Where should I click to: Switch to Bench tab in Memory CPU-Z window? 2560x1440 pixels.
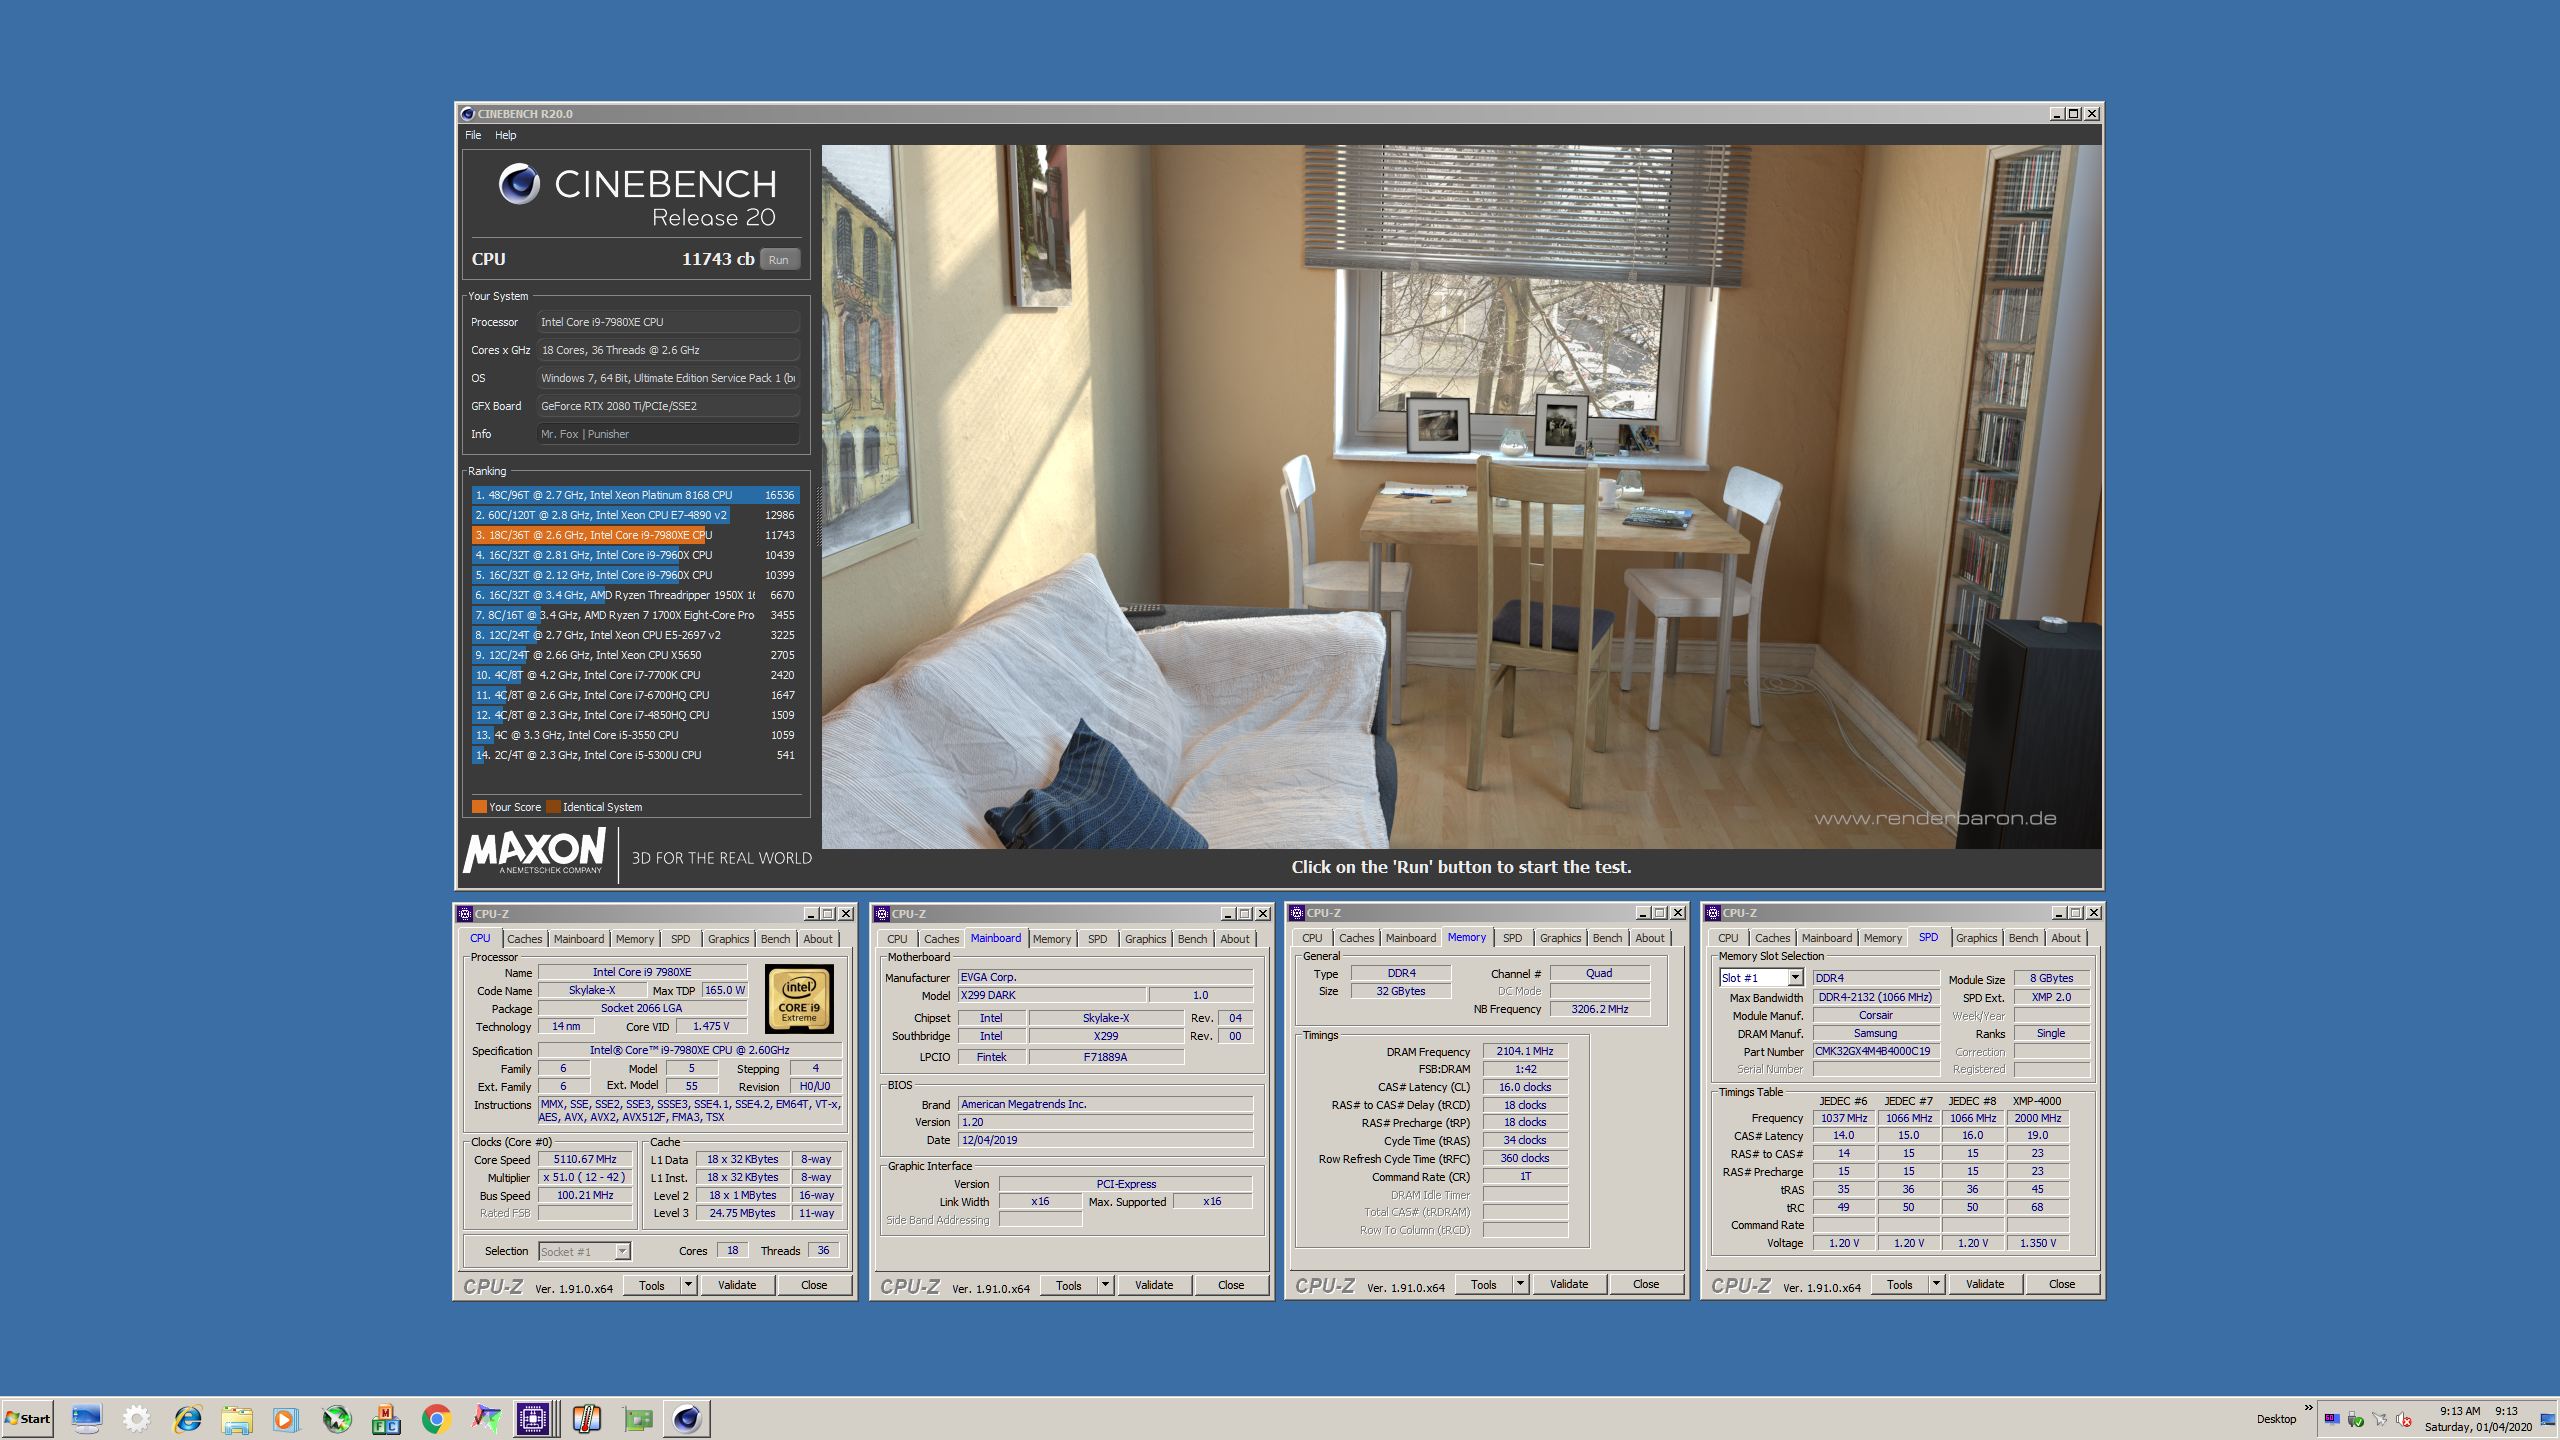coord(1606,938)
